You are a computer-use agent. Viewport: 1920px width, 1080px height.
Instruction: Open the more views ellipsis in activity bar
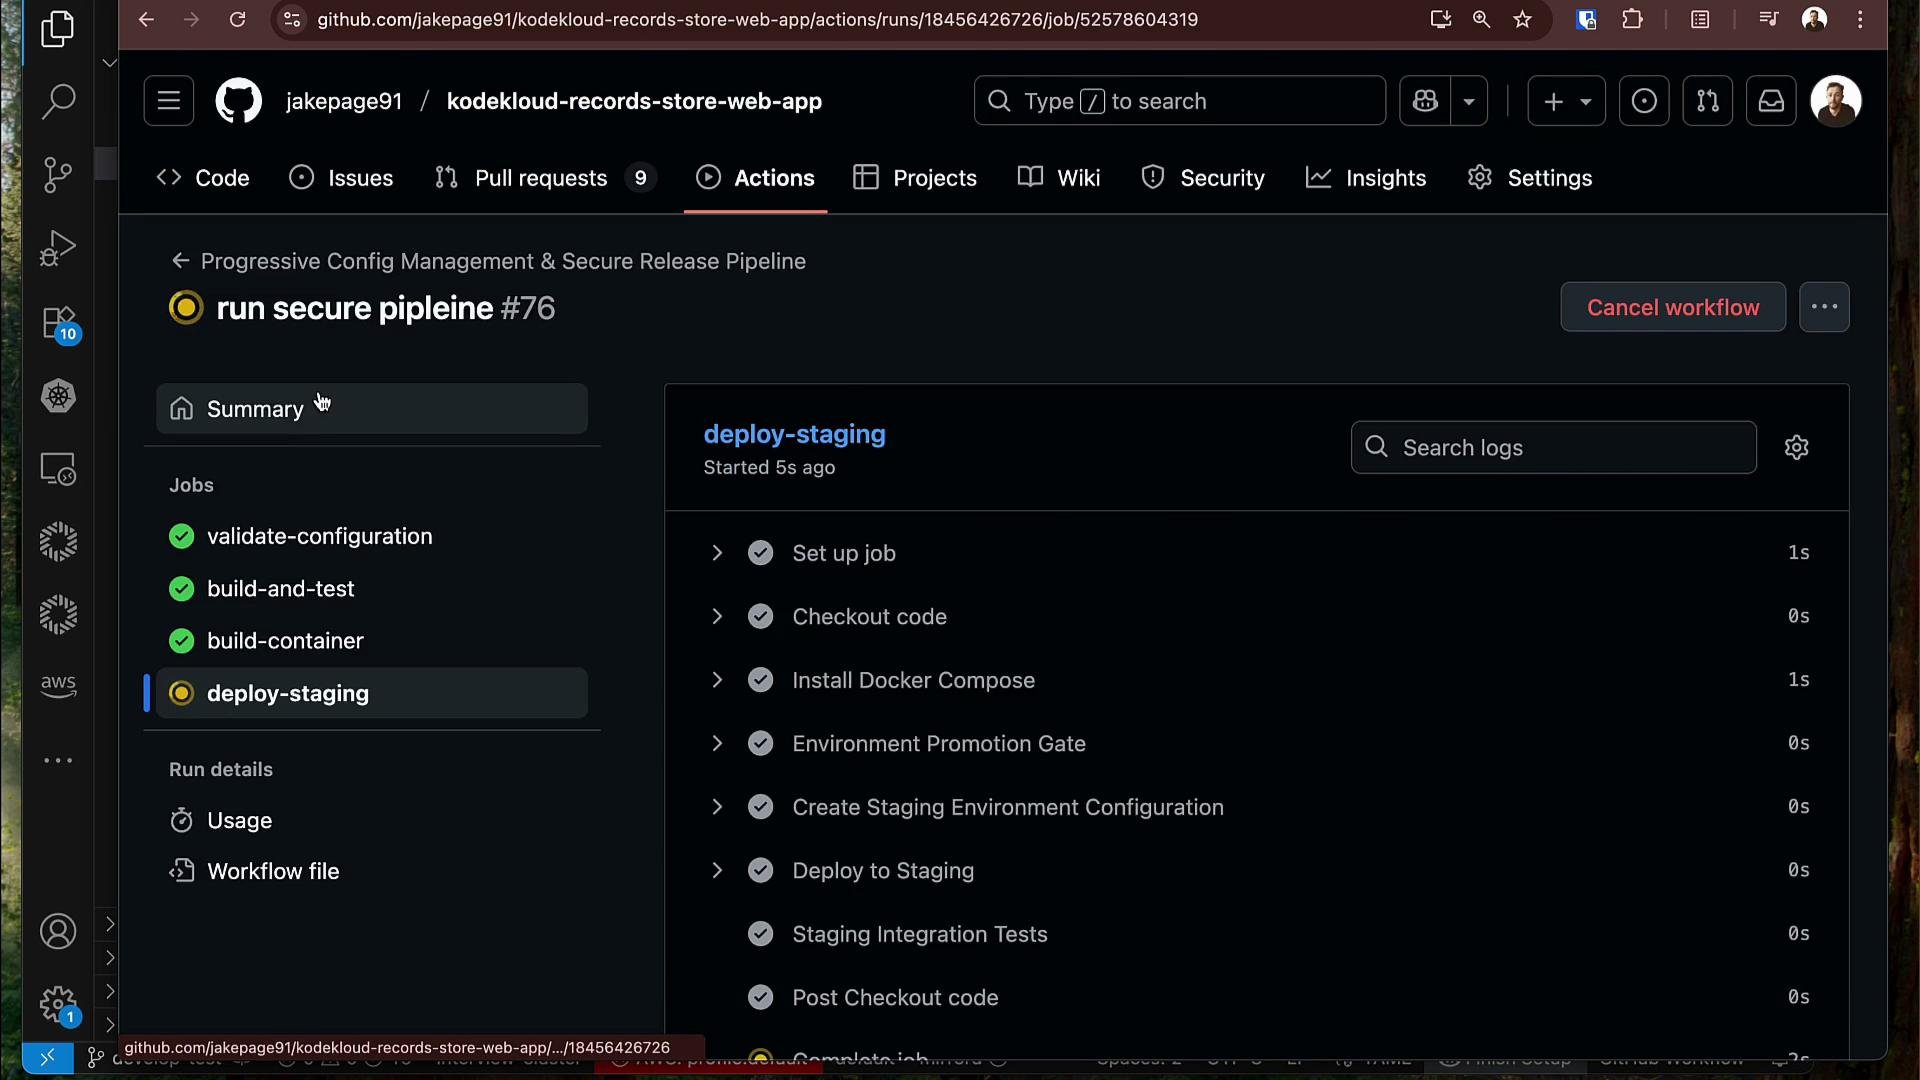[x=58, y=761]
